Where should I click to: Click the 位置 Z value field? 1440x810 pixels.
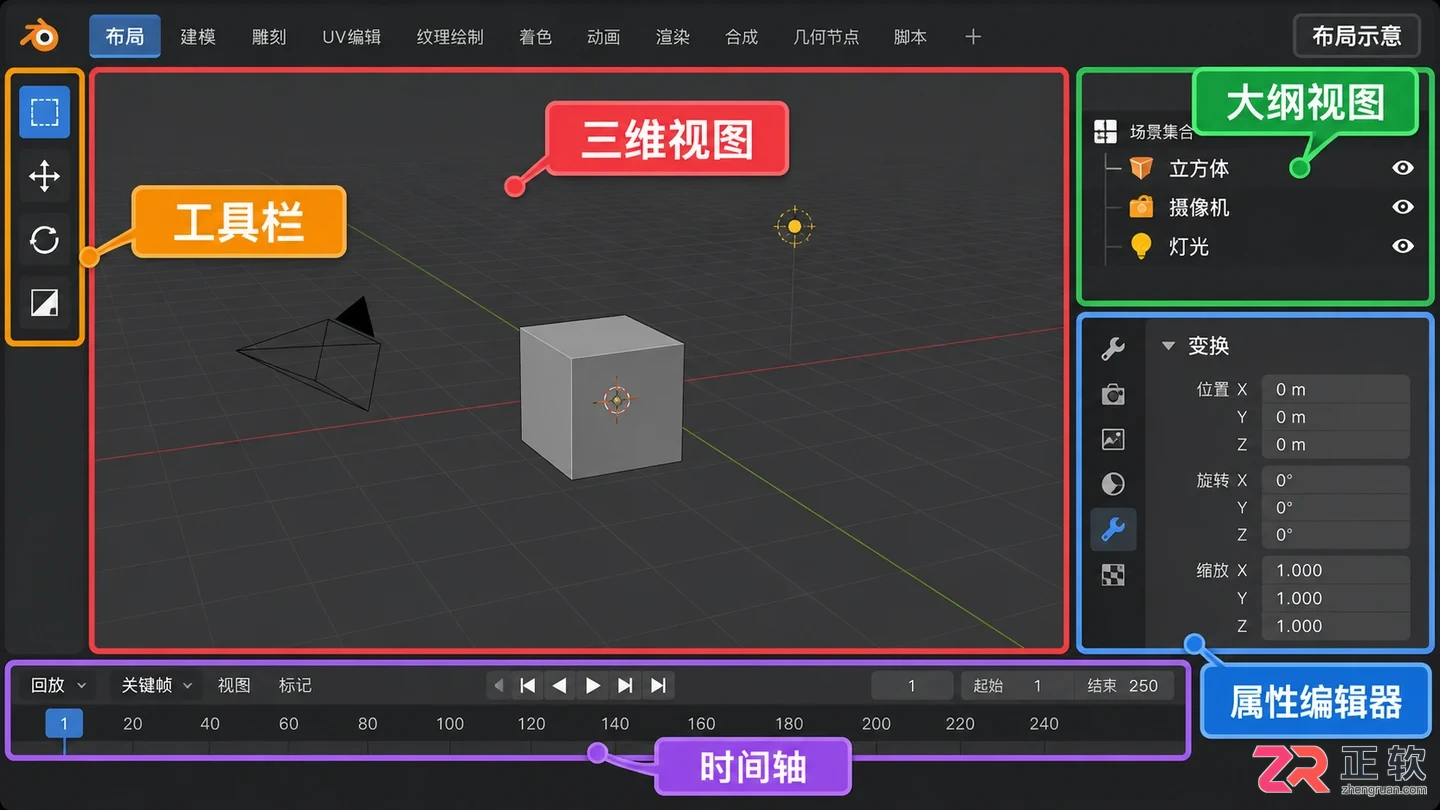pyautogui.click(x=1335, y=444)
